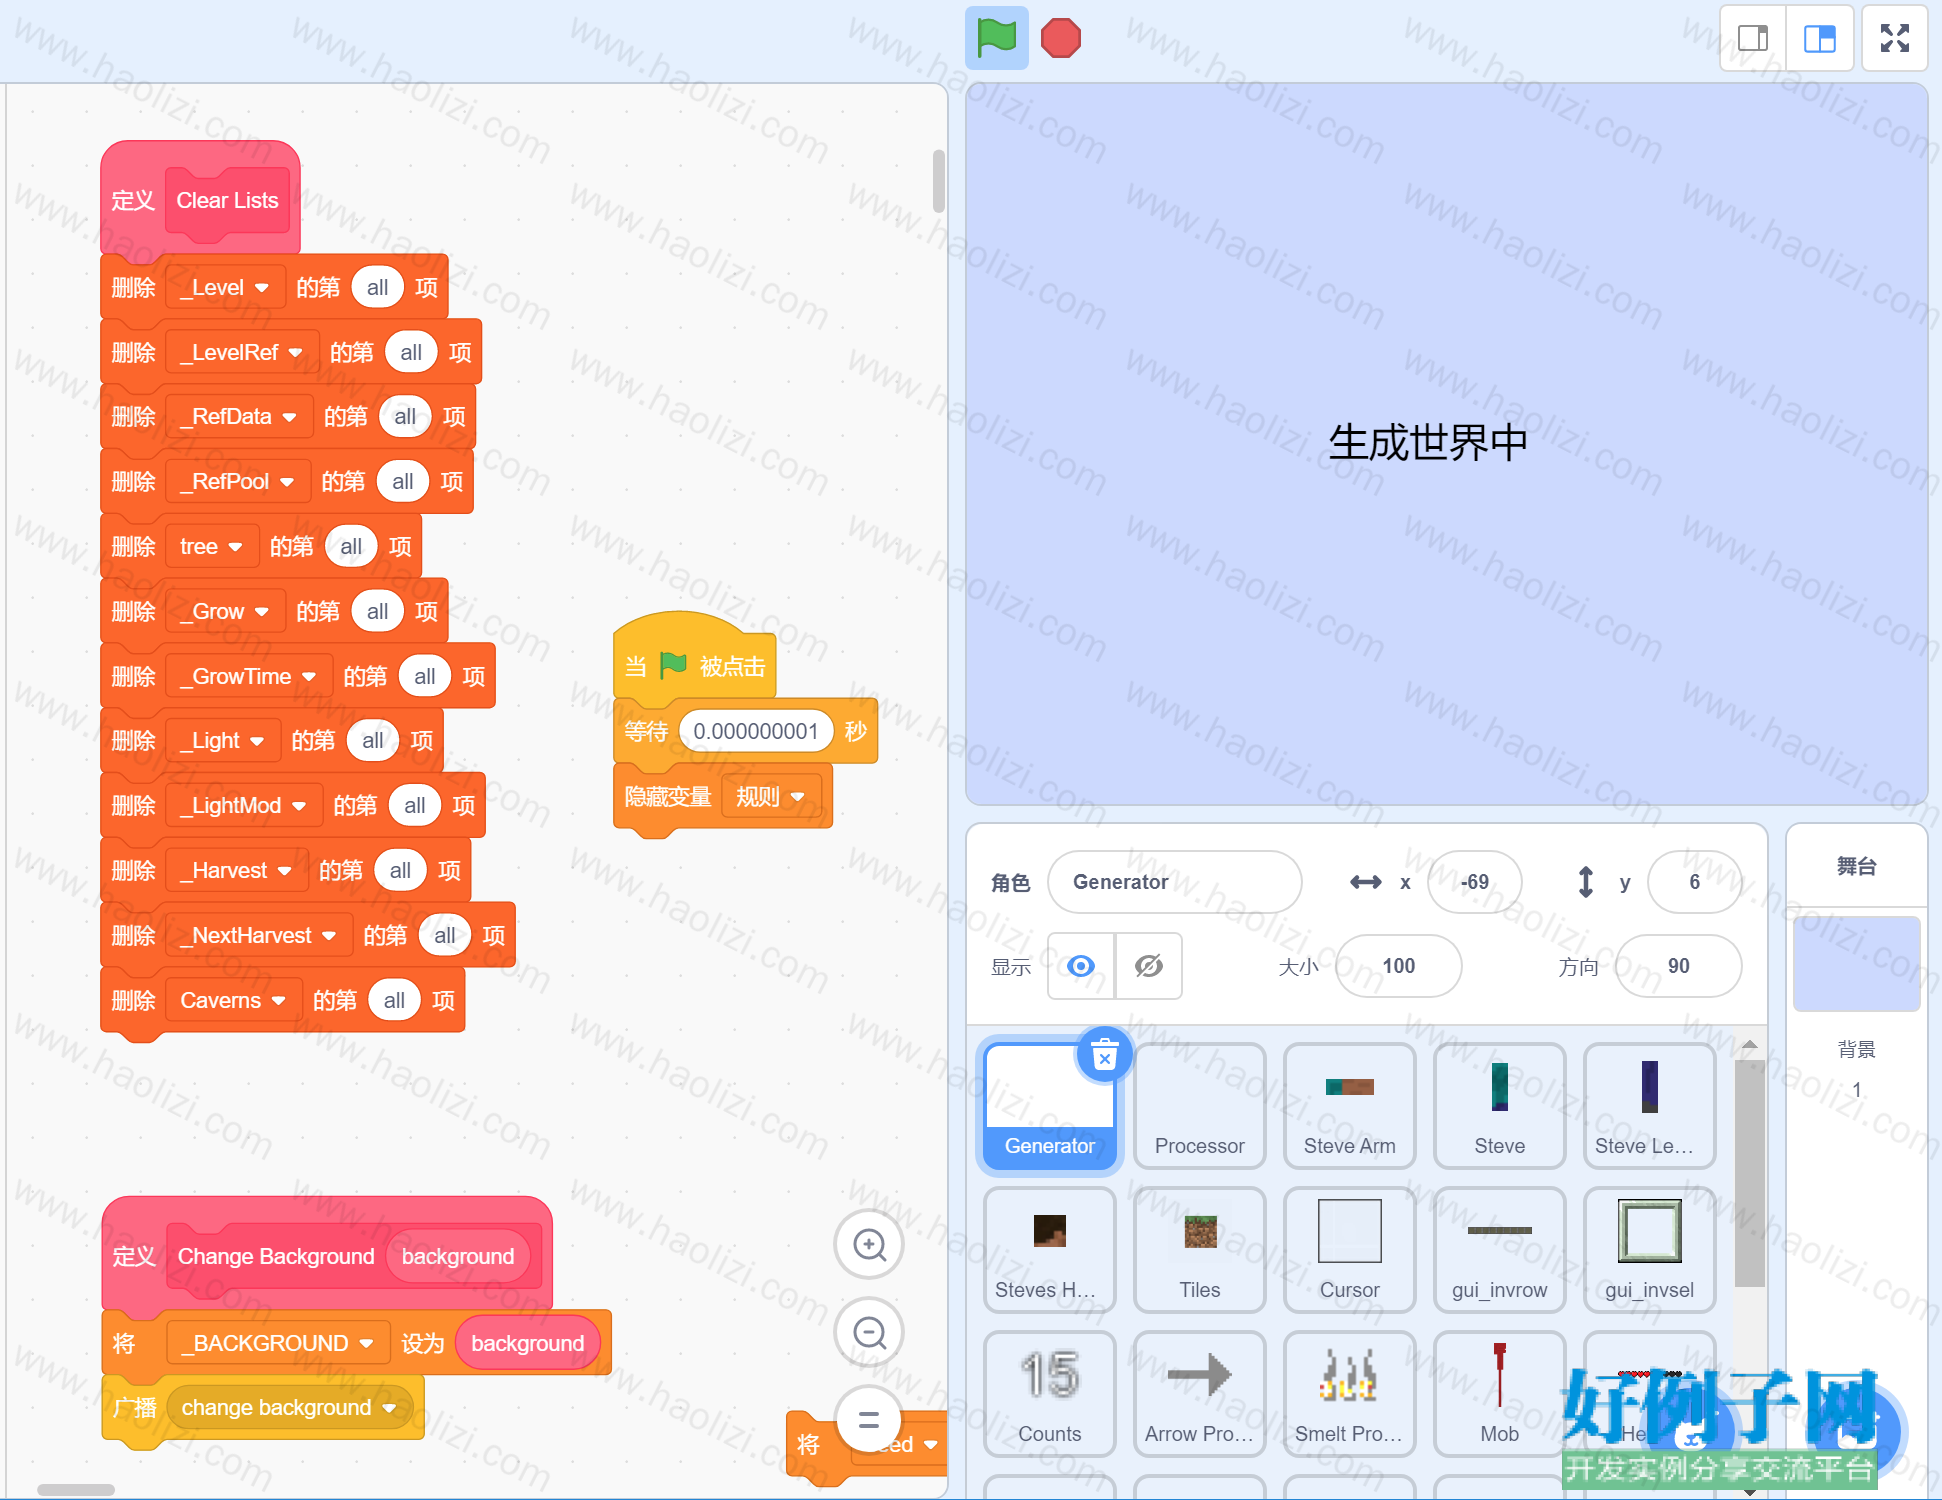Delete the Generator sprite with trash icon
This screenshot has width=1942, height=1500.
pyautogui.click(x=1104, y=1055)
